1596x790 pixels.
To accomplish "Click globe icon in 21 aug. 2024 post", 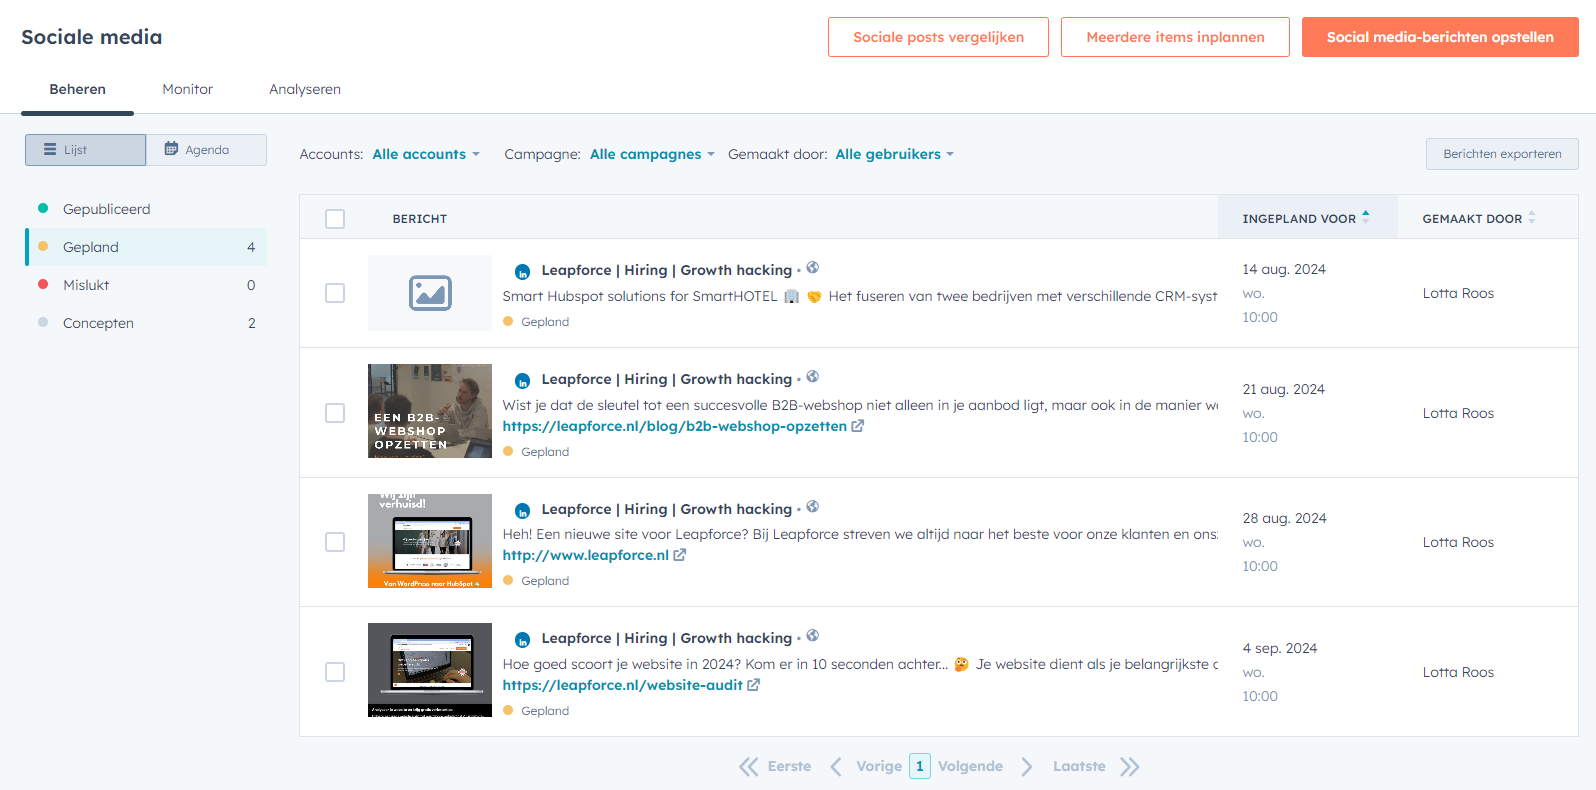I will [x=813, y=376].
